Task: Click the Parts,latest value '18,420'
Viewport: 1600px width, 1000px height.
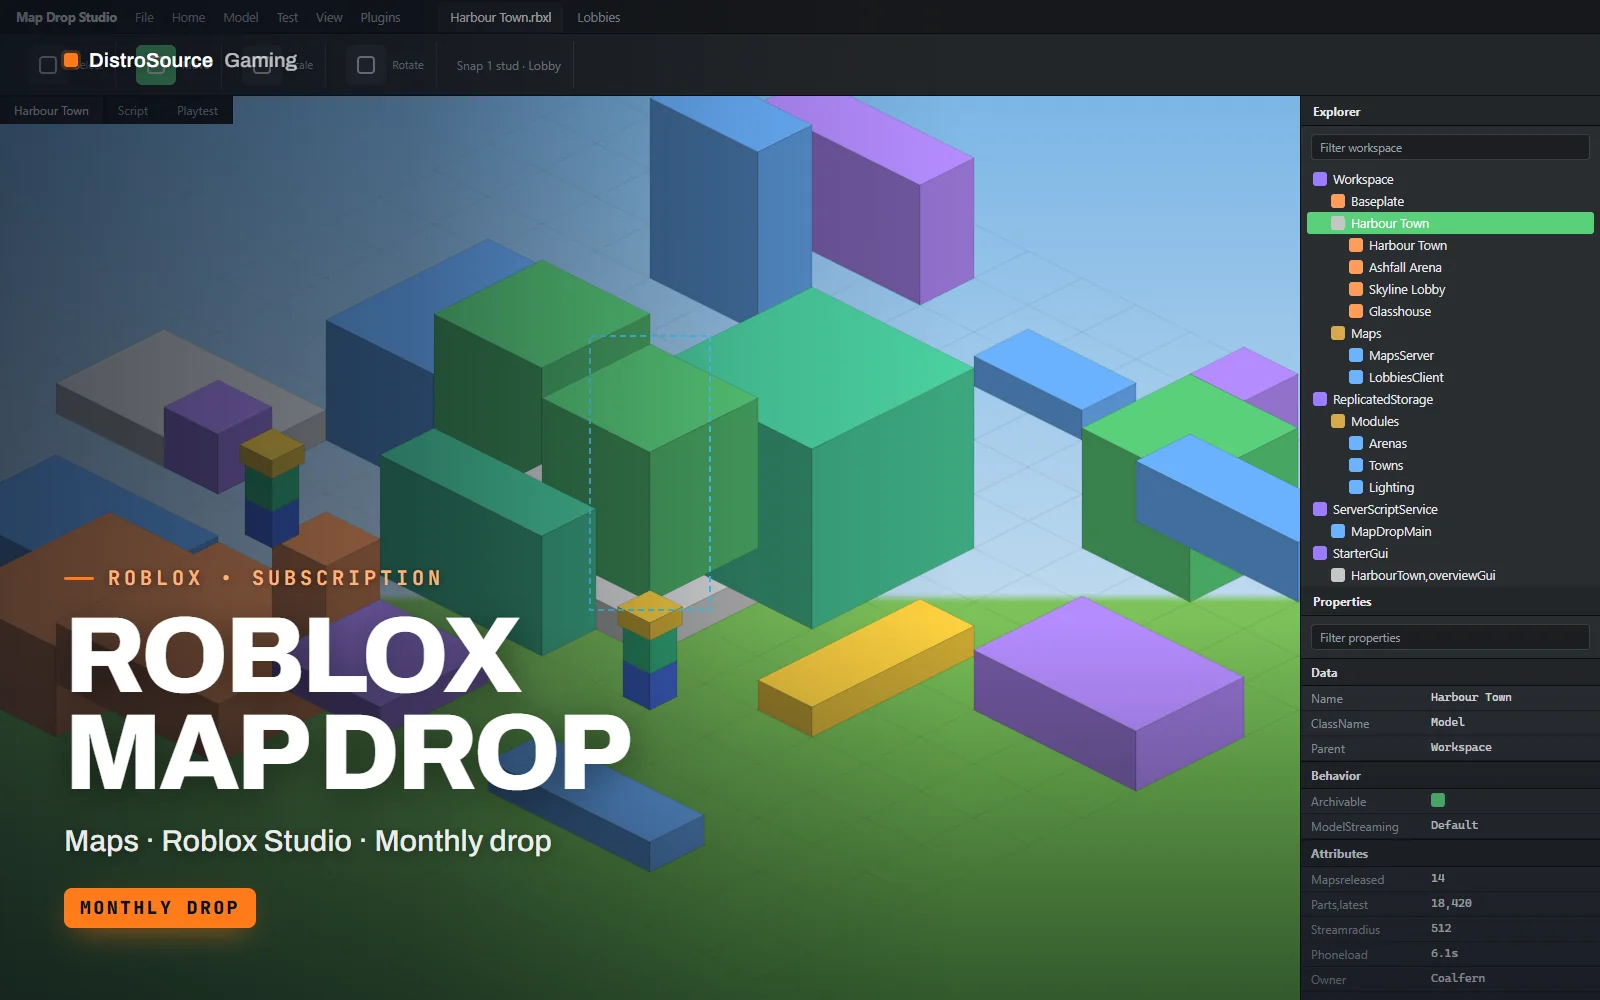Action: click(1451, 903)
